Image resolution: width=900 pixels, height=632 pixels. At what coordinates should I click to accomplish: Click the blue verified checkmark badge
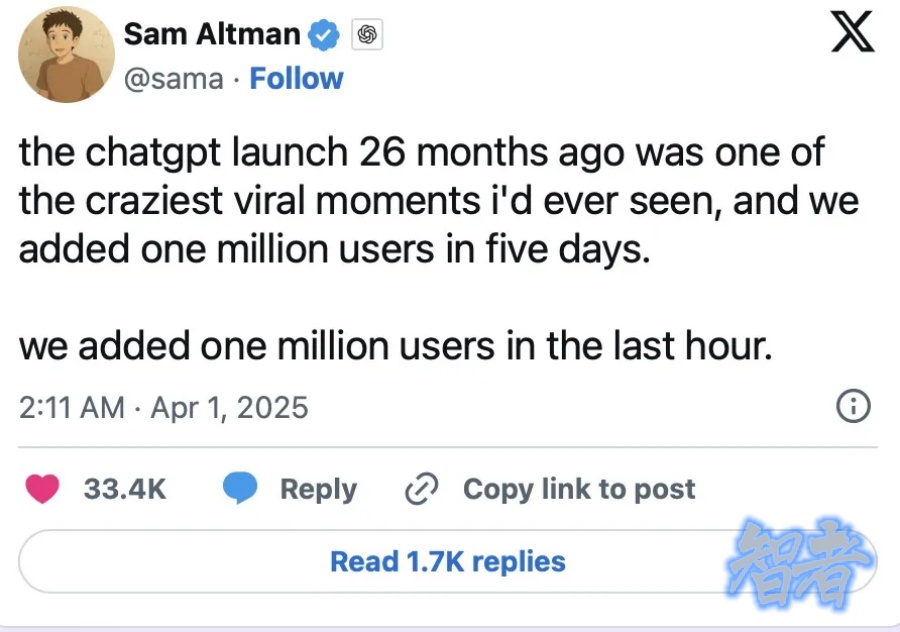pyautogui.click(x=323, y=35)
